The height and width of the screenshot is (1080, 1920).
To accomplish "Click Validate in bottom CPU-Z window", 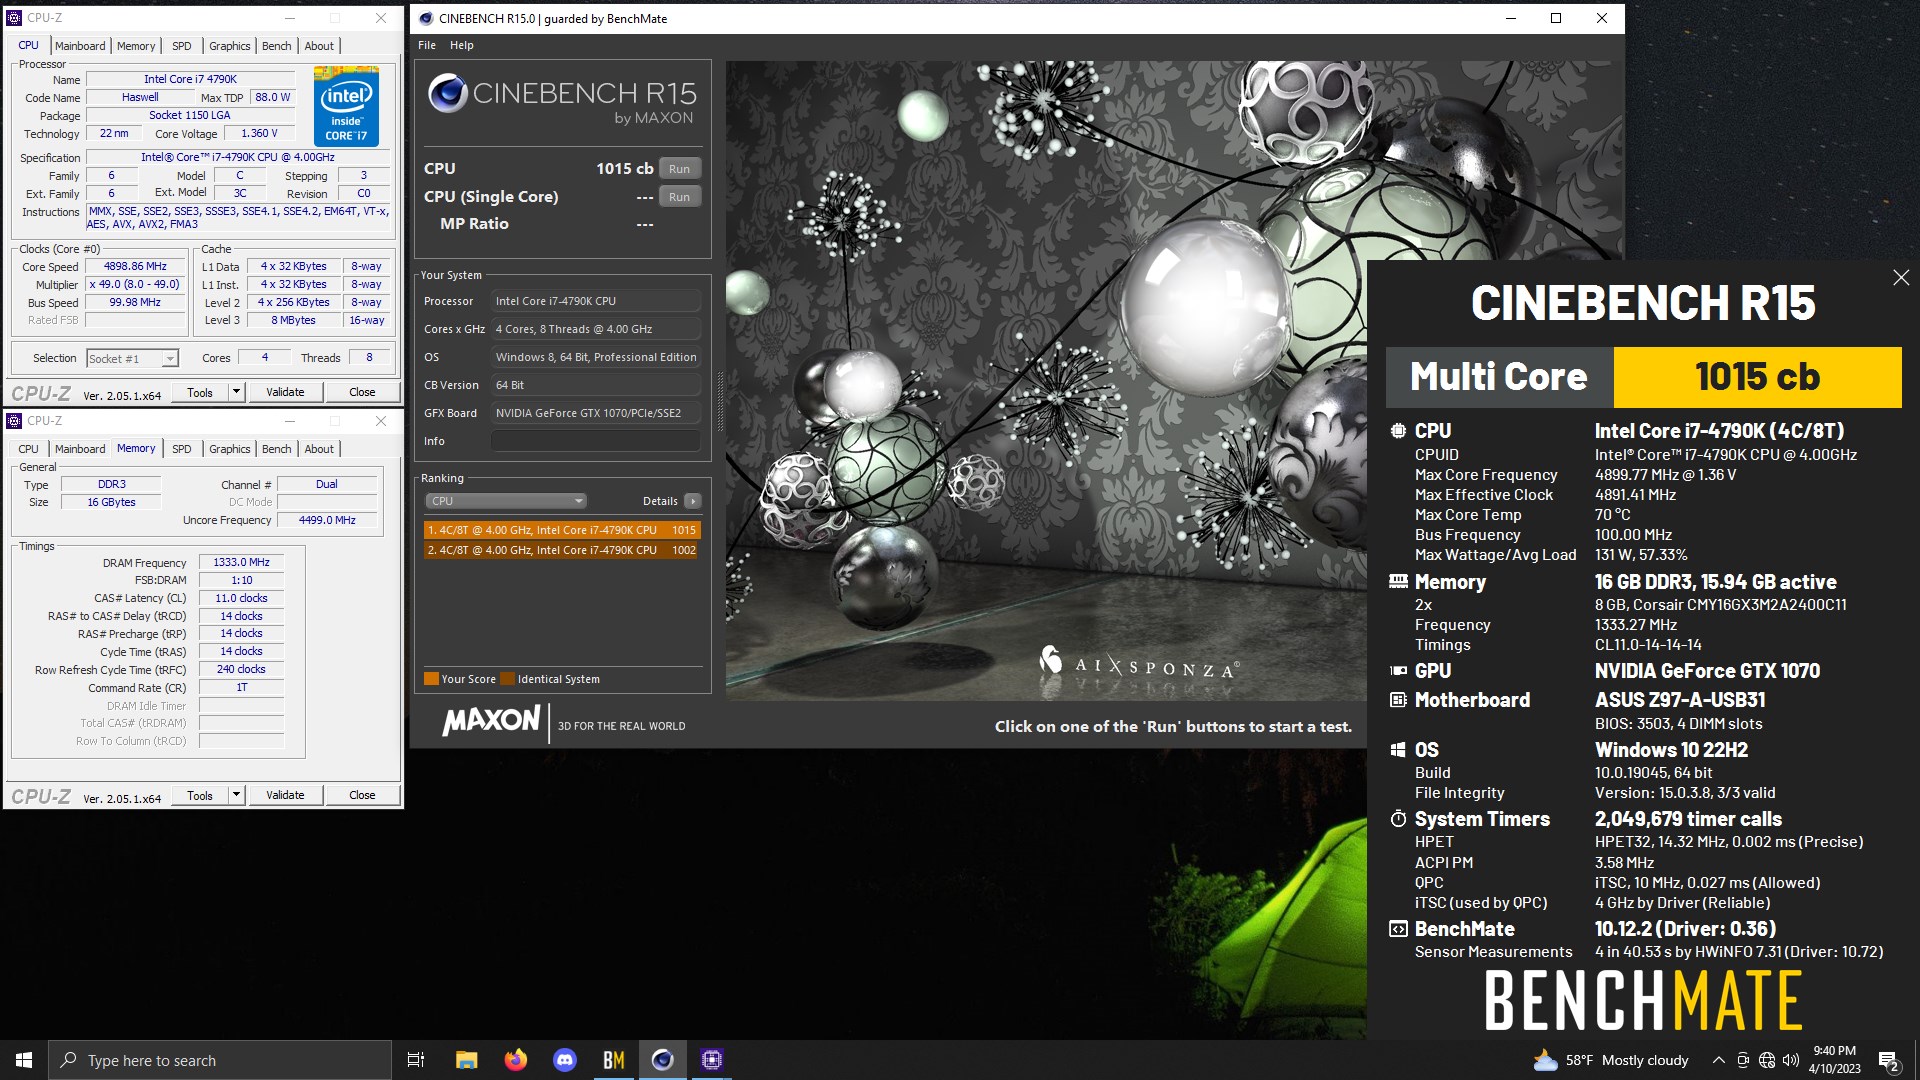I will pyautogui.click(x=285, y=795).
